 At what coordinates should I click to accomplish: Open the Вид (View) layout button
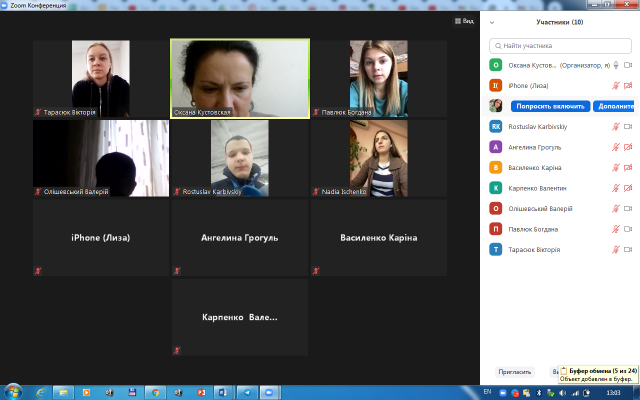[x=464, y=21]
